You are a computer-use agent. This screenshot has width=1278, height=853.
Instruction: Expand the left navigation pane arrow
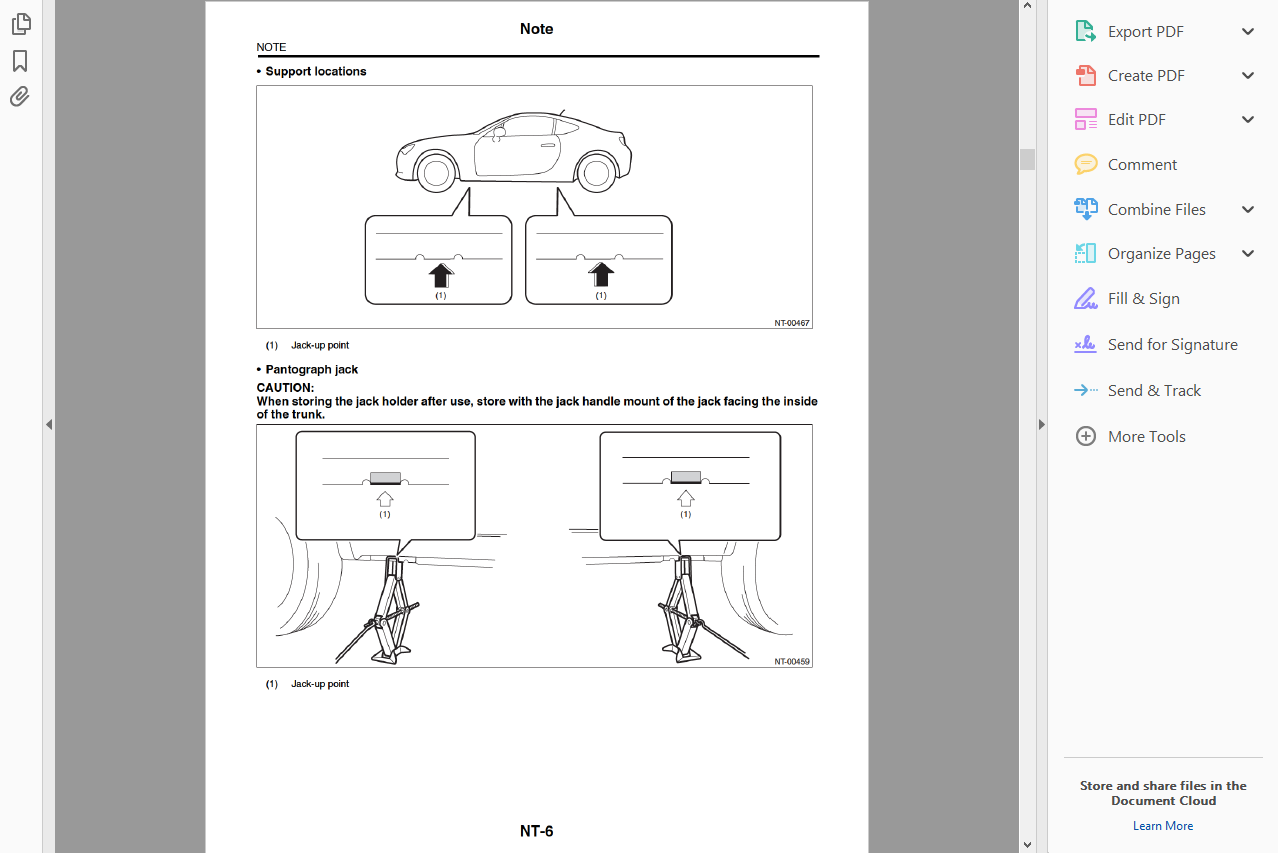coord(48,424)
